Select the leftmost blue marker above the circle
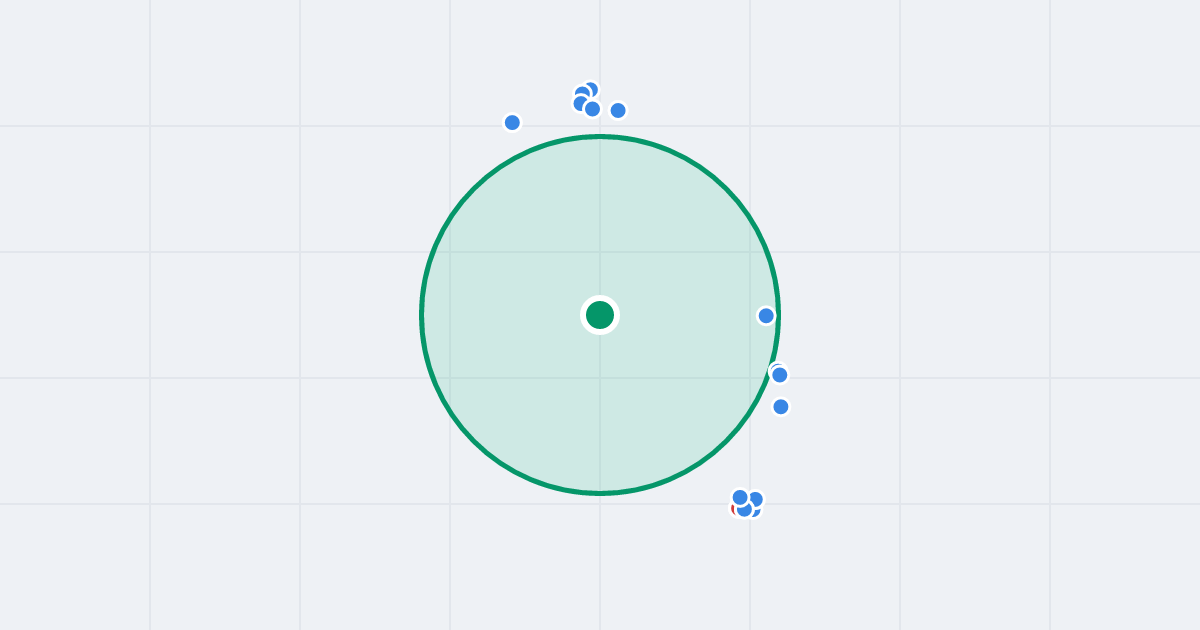The height and width of the screenshot is (630, 1200). pos(512,123)
